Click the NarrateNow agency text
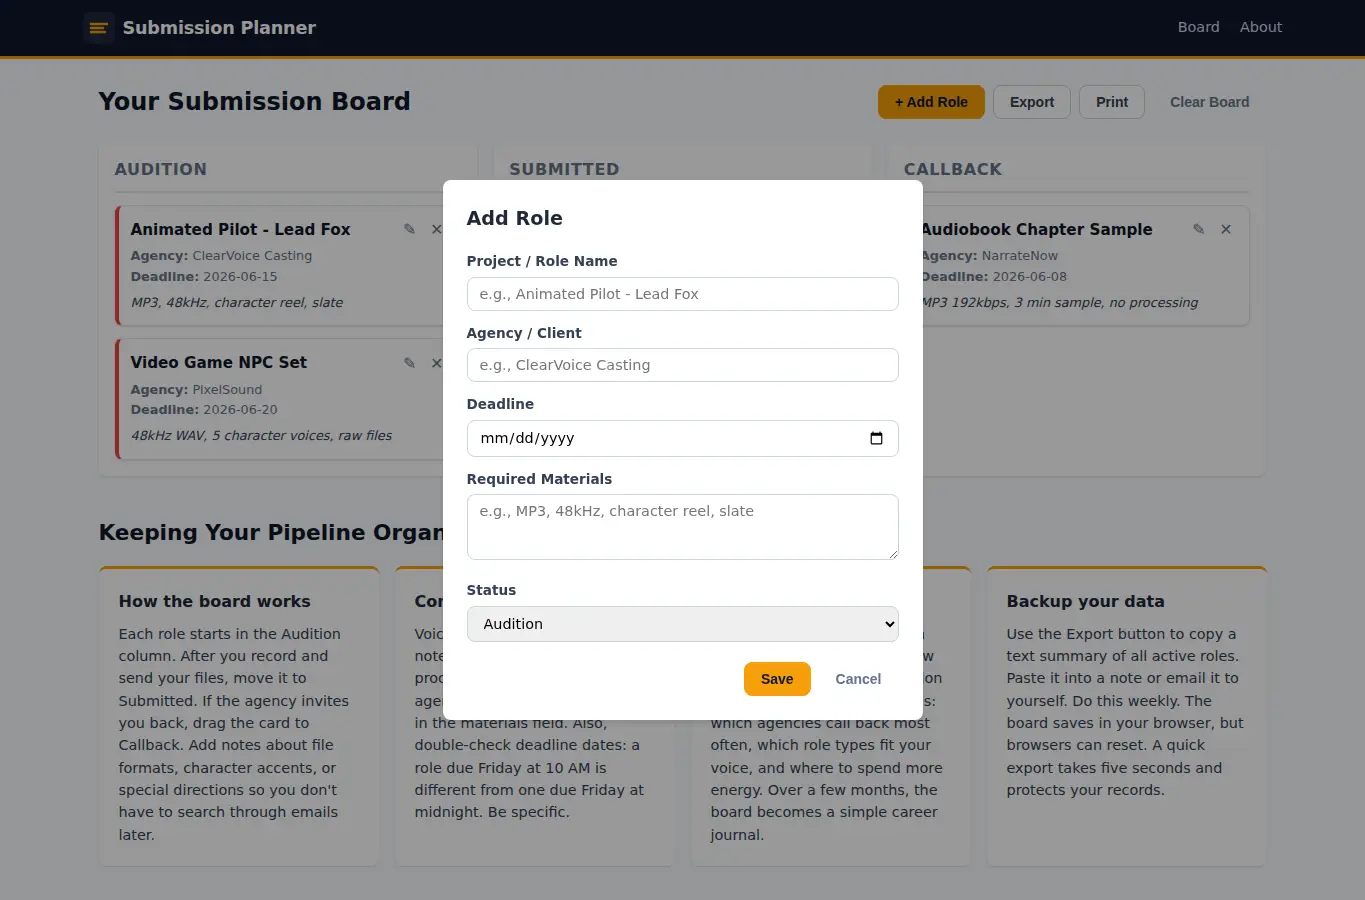 tap(1019, 256)
